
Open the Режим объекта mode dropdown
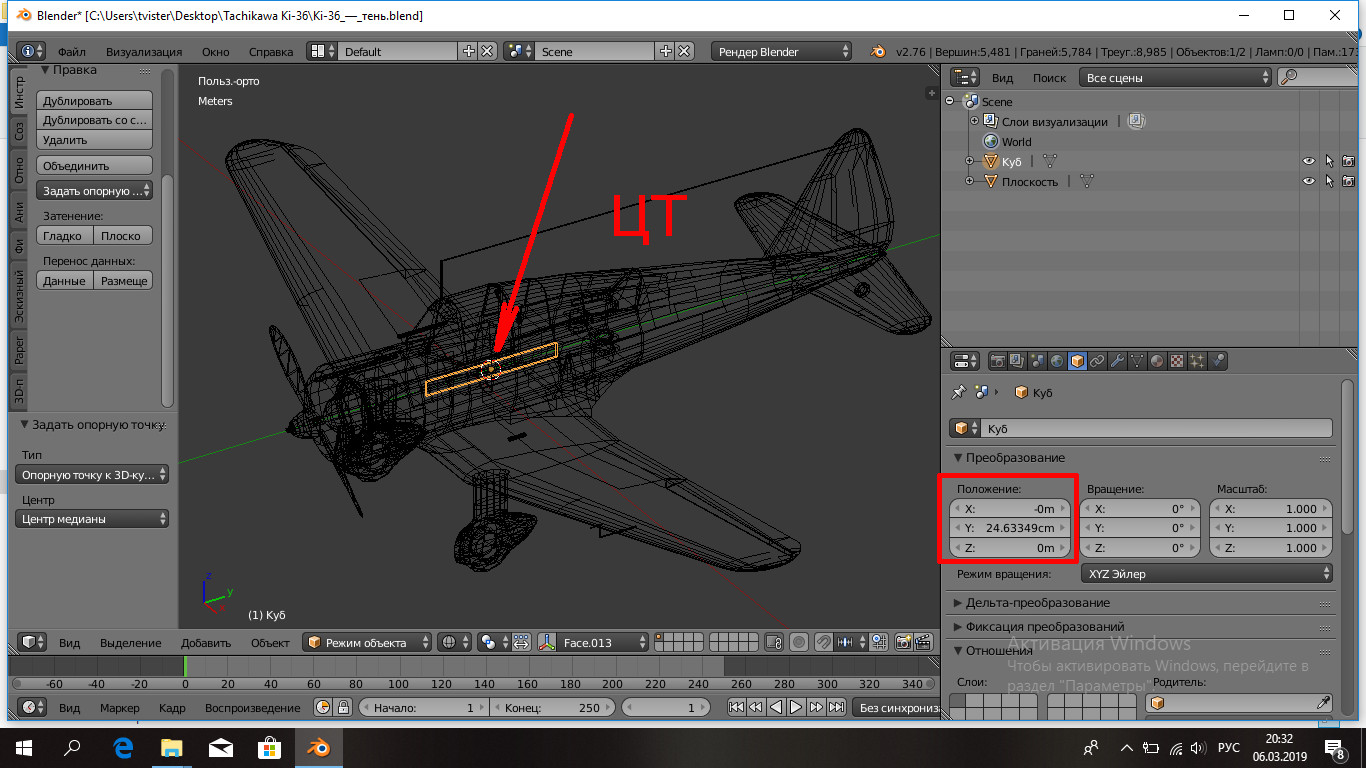[x=368, y=643]
